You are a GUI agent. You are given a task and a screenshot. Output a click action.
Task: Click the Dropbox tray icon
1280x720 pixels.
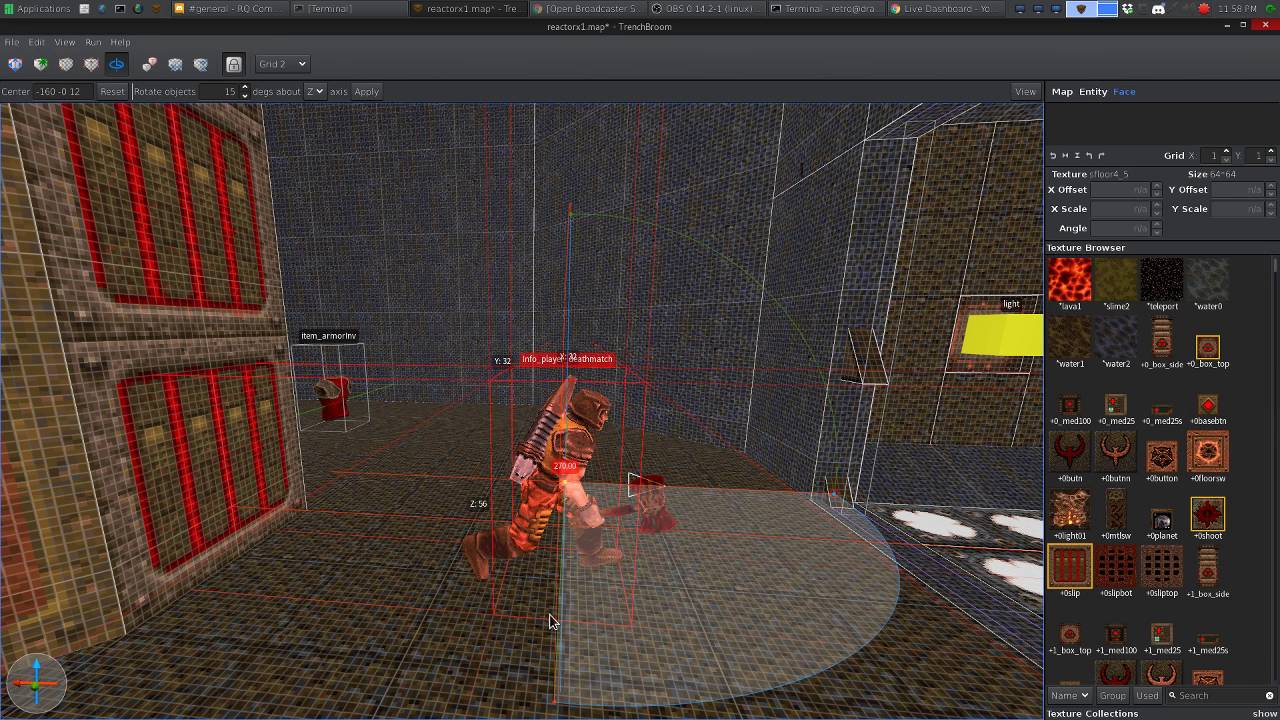(1128, 8)
